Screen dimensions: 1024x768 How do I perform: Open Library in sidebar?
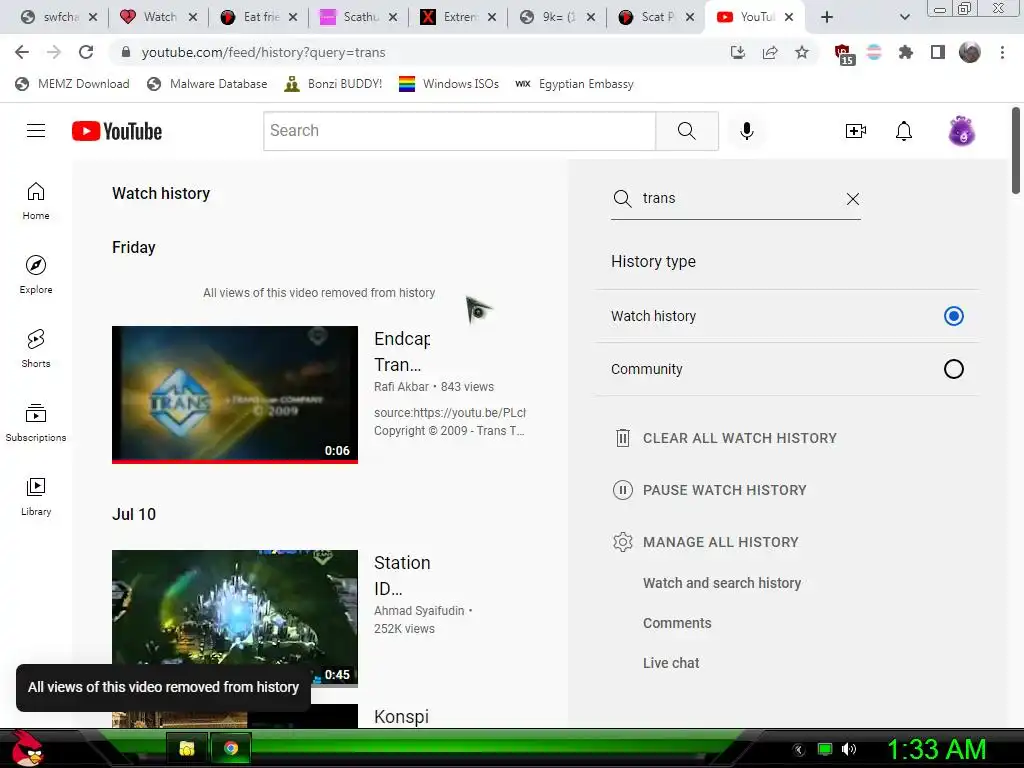click(36, 496)
